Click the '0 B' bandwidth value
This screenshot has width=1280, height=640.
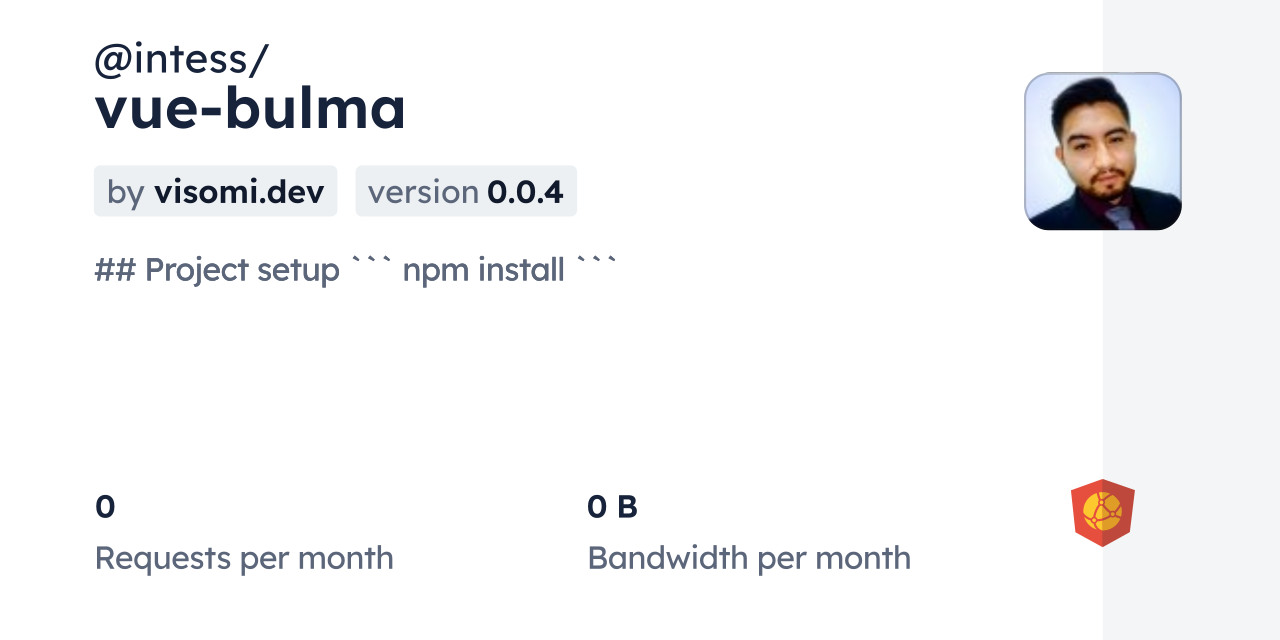point(612,507)
